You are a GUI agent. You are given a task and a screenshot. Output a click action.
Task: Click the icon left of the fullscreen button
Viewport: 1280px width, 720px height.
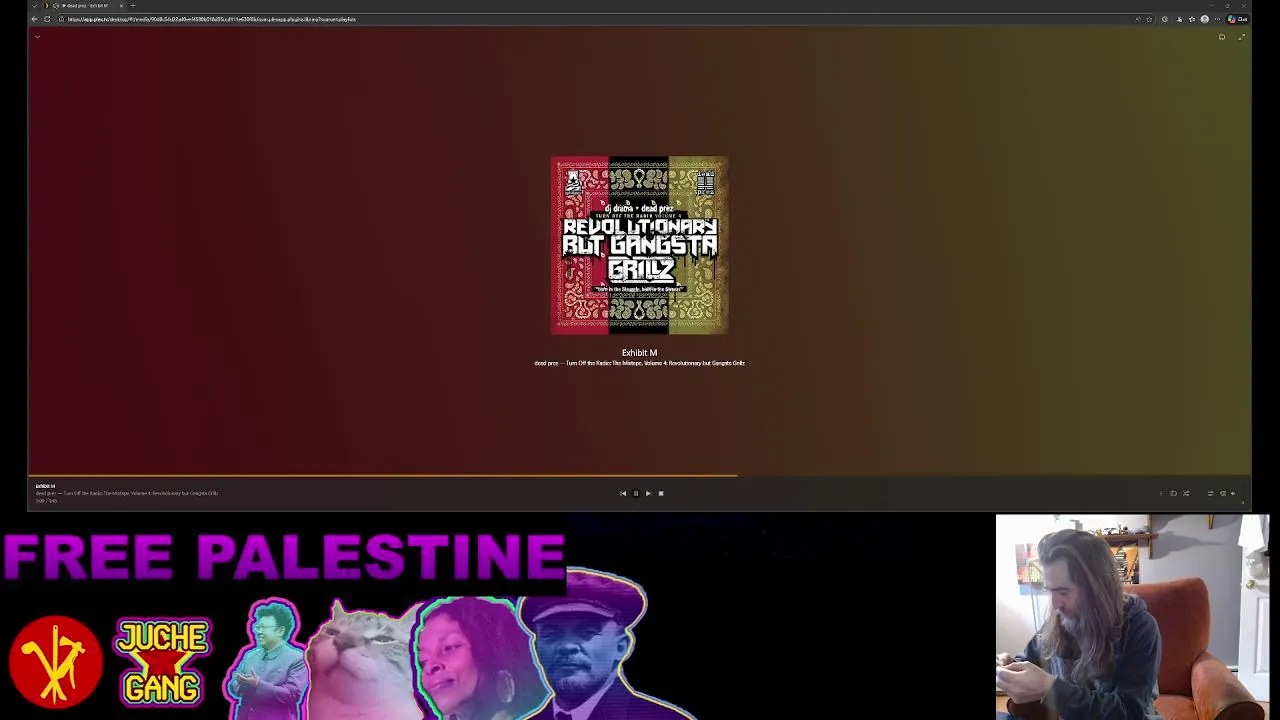tap(1222, 37)
